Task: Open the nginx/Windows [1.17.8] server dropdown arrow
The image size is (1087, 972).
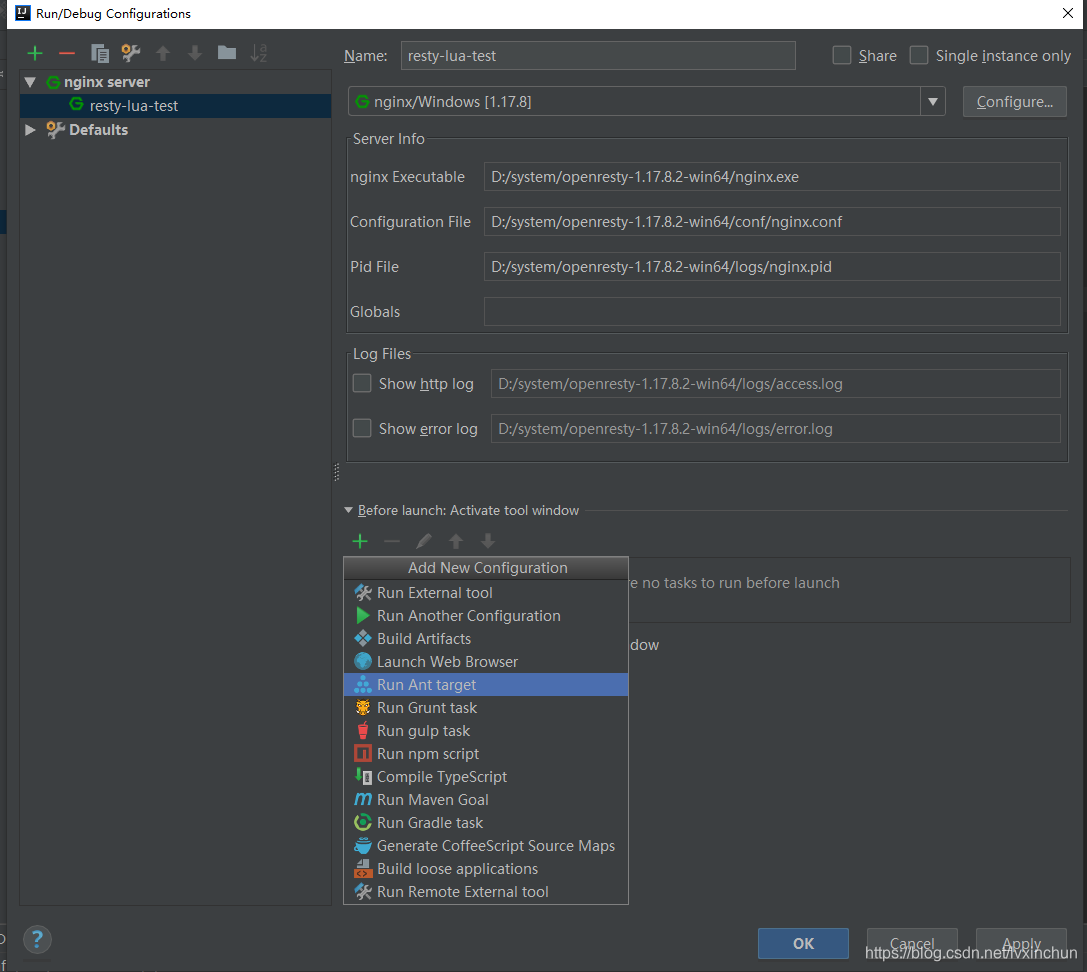Action: pos(932,102)
